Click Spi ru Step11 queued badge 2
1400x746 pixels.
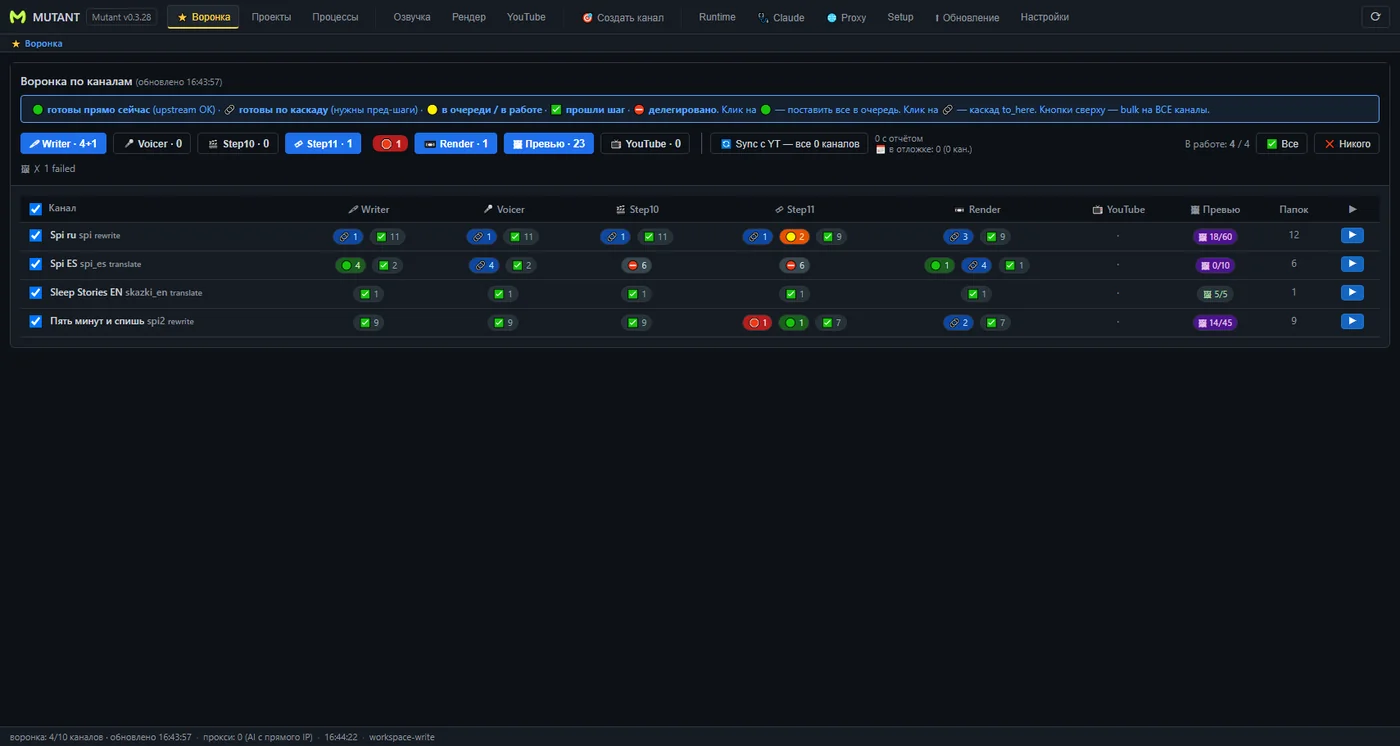tap(795, 237)
